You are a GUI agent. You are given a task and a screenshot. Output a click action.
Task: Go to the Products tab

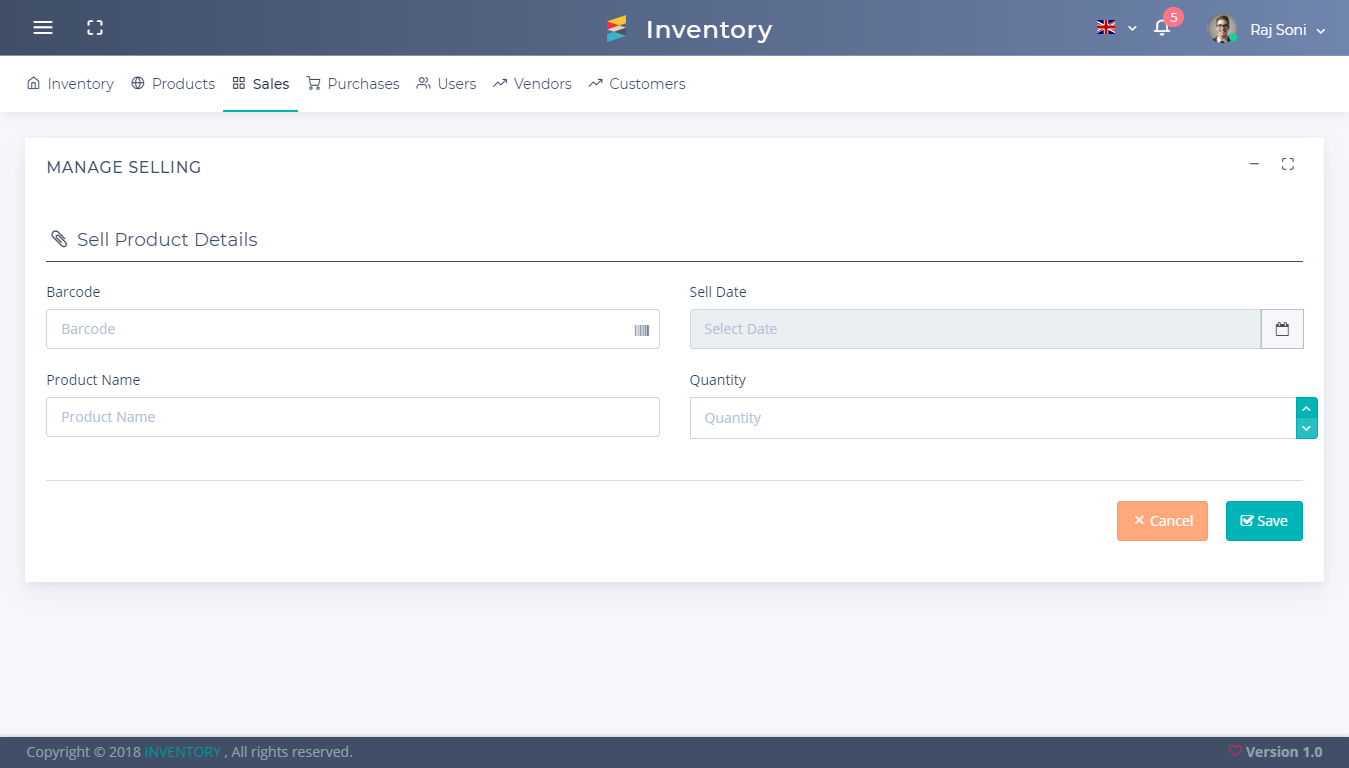pyautogui.click(x=173, y=84)
